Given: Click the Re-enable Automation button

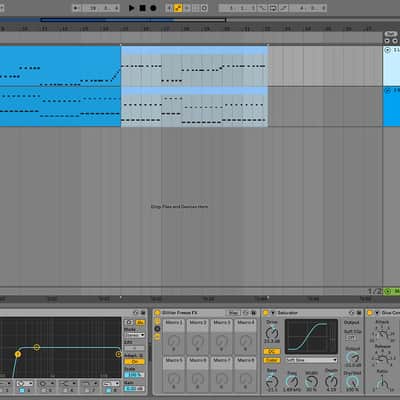Looking at the screenshot, I should (x=187, y=8).
